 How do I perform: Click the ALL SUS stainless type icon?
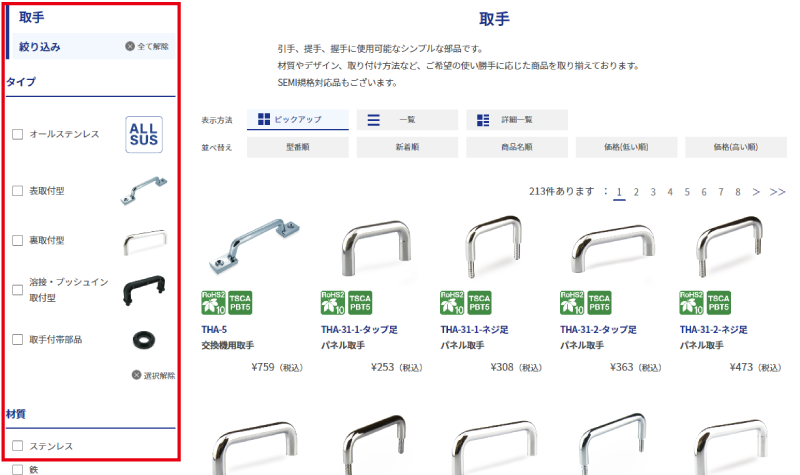[144, 135]
